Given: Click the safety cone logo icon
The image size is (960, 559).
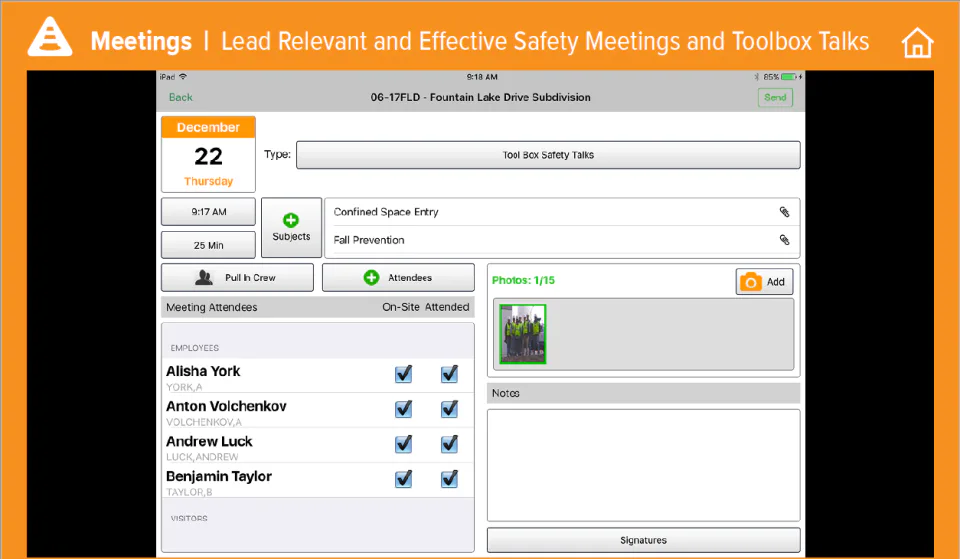Looking at the screenshot, I should (50, 37).
